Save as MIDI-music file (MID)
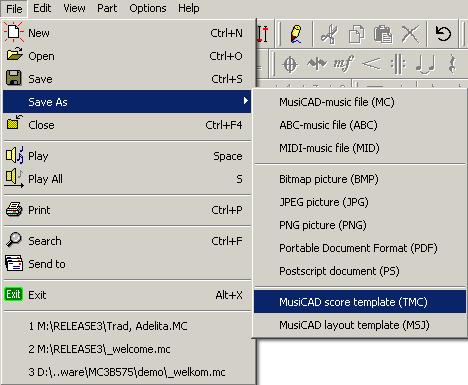 (x=360, y=148)
